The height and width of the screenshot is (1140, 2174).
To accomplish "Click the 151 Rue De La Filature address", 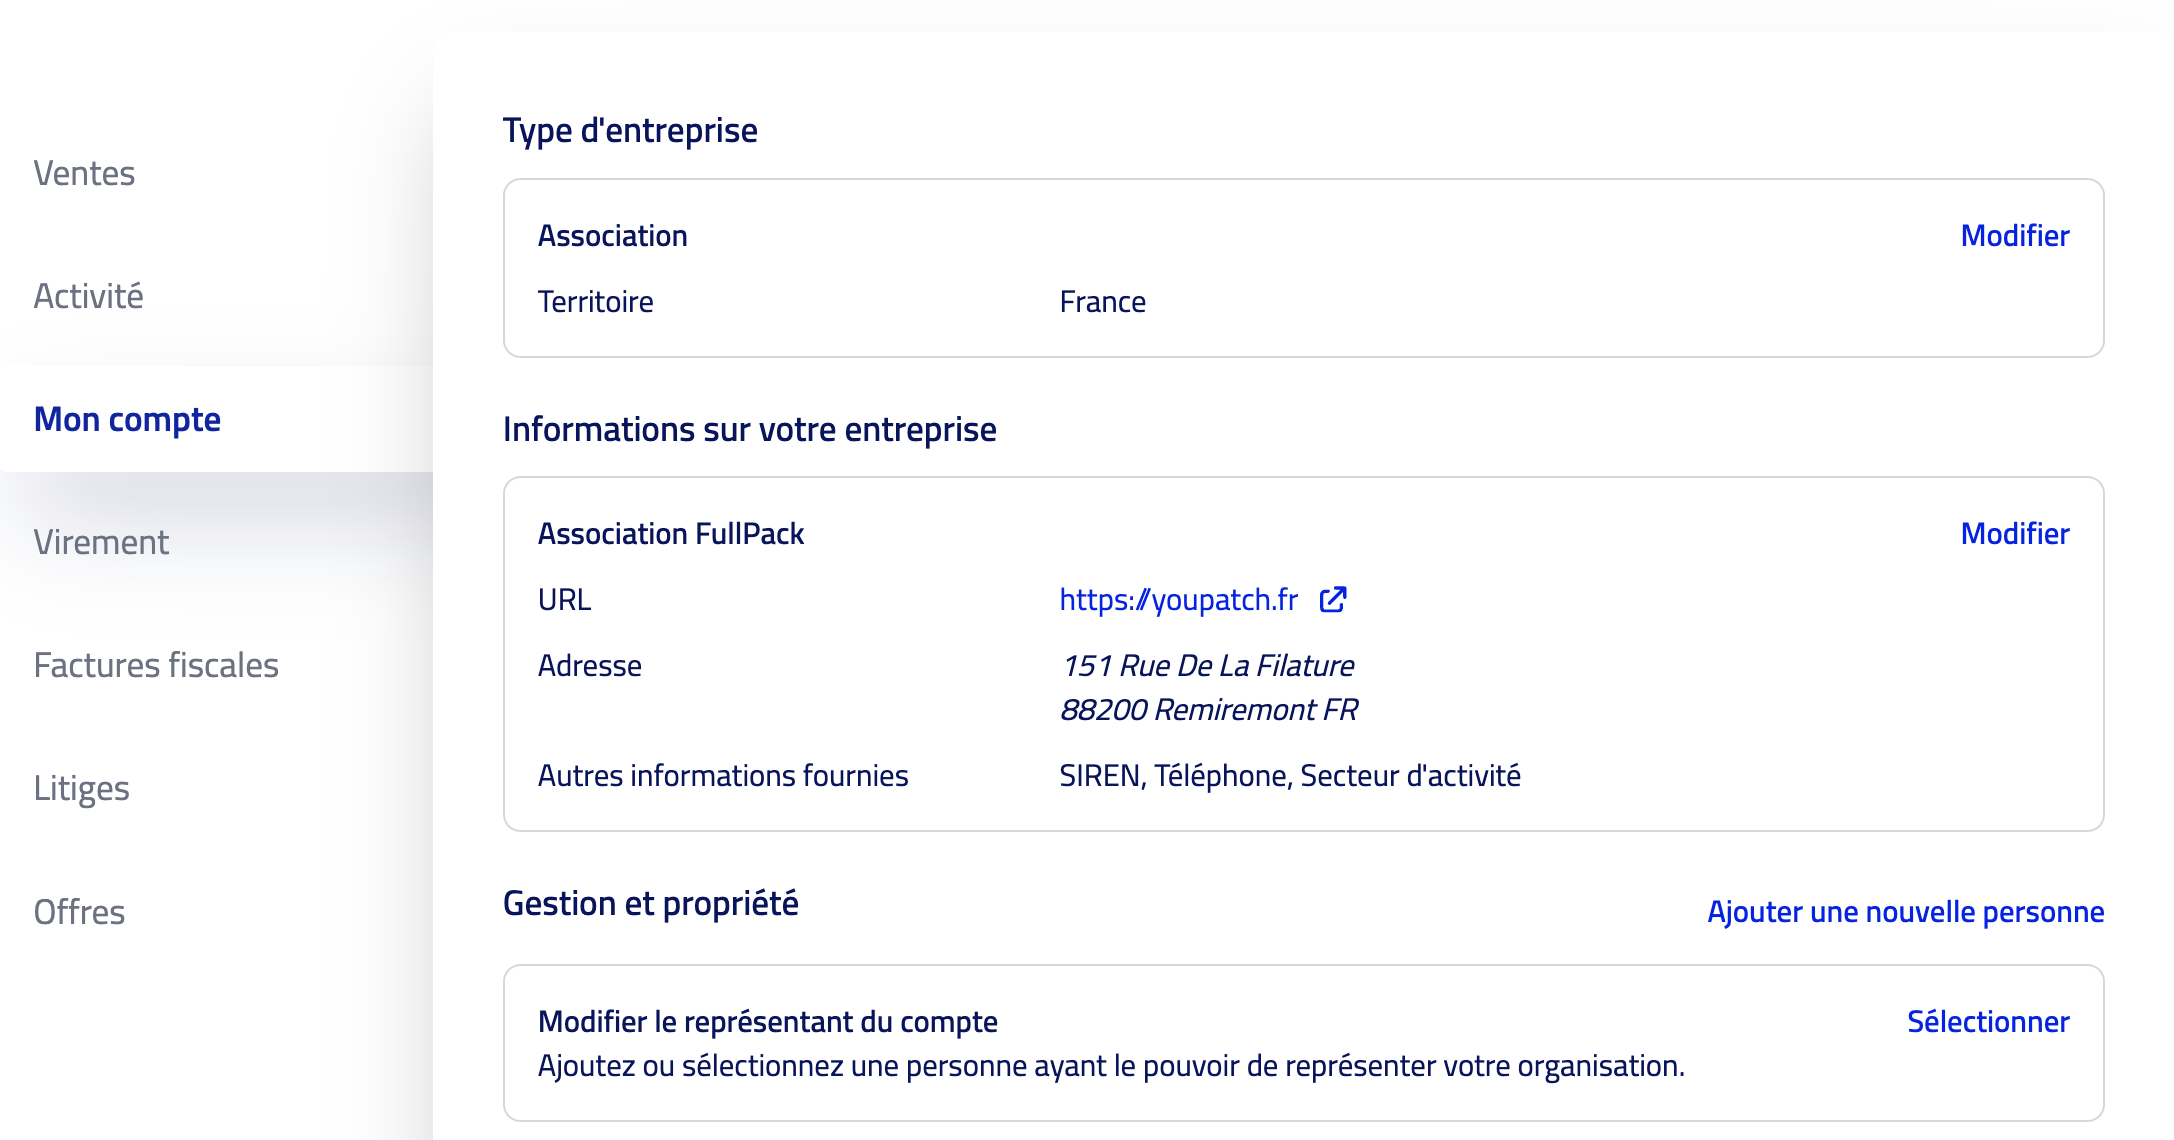I will pyautogui.click(x=1207, y=665).
